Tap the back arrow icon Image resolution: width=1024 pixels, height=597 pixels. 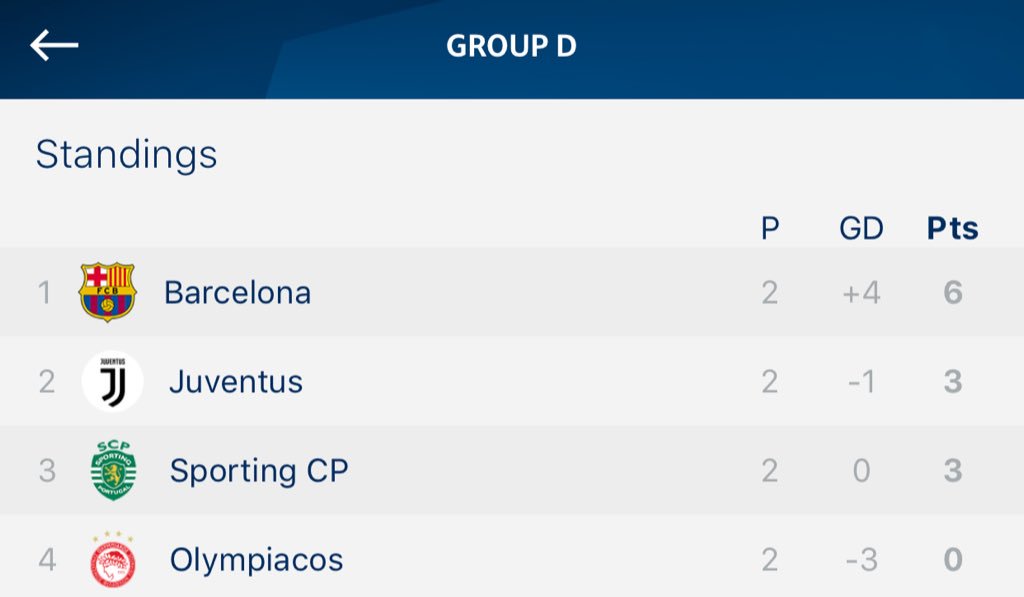tap(54, 45)
